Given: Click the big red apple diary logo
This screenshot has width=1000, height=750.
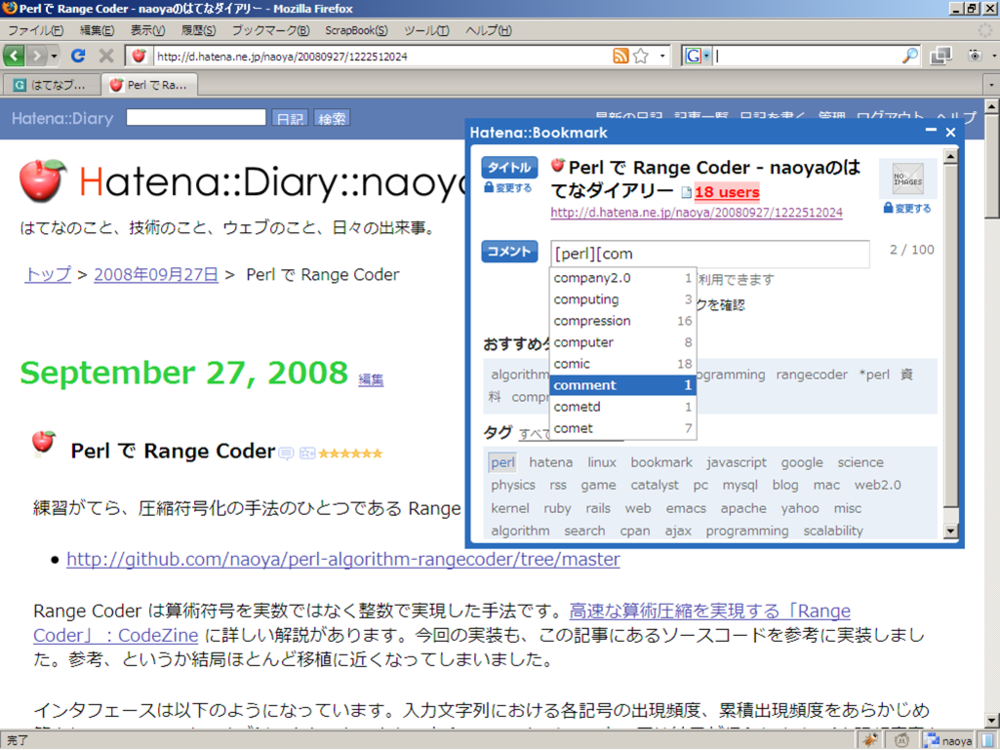Looking at the screenshot, I should (x=43, y=180).
